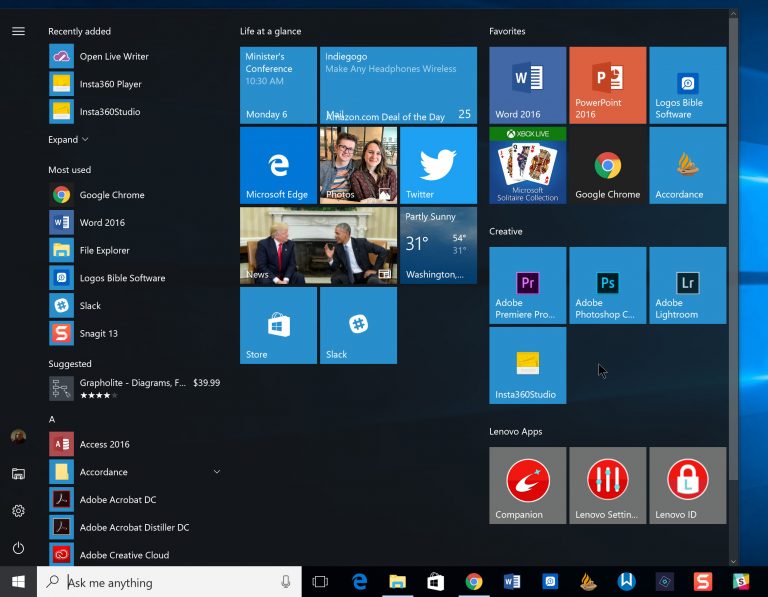Open File Explorer on the taskbar
Screen dimensions: 768x597
(x=397, y=582)
